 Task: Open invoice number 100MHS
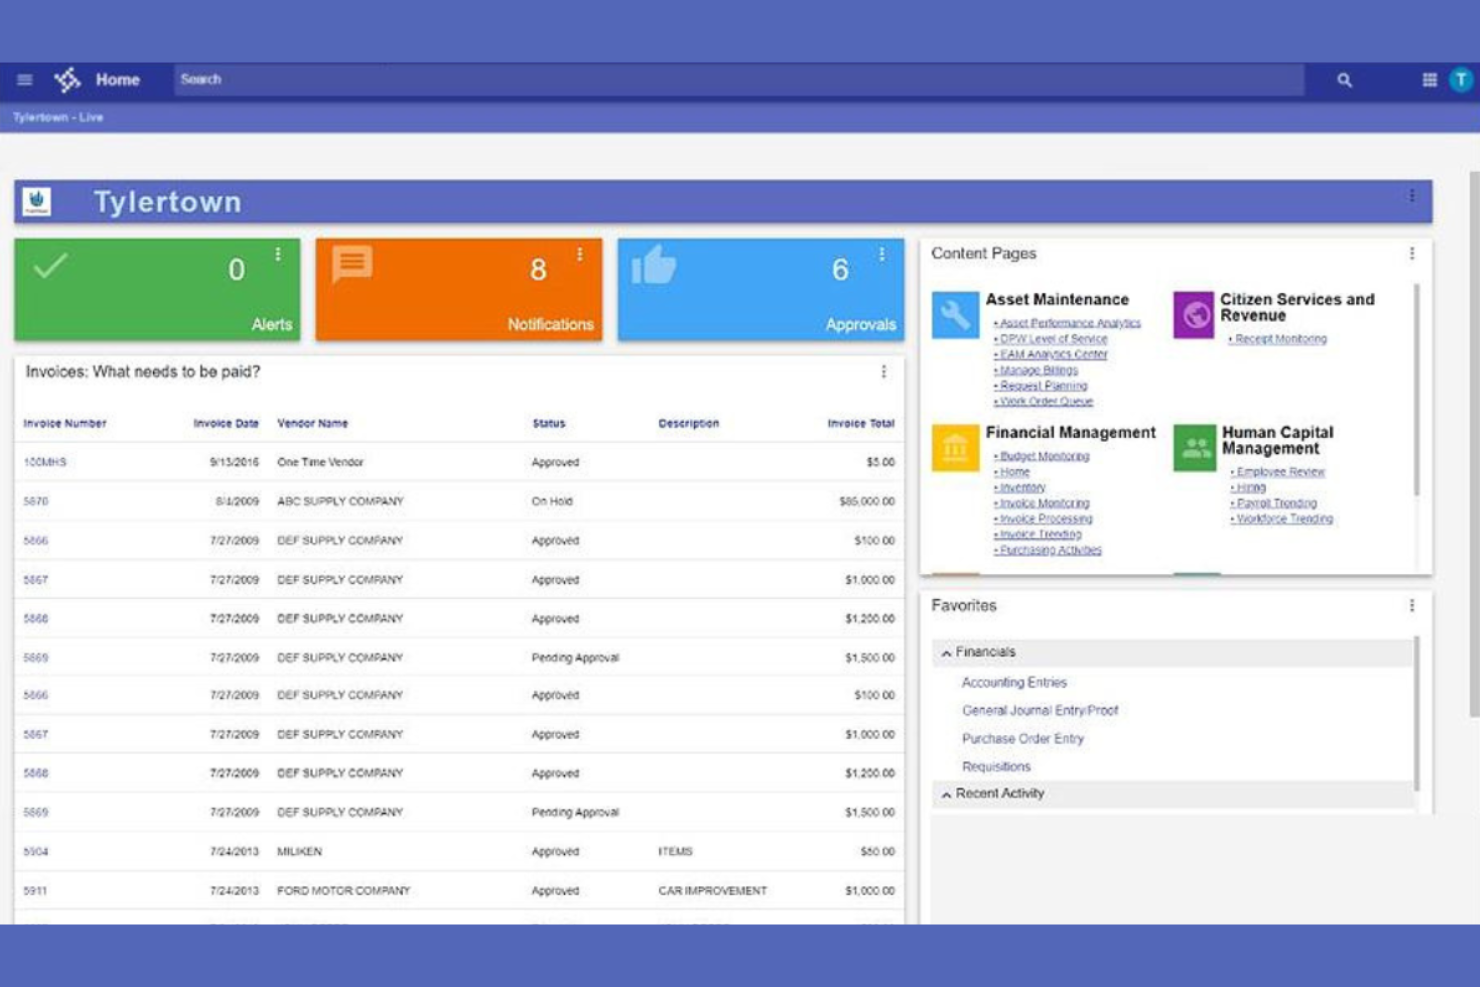tap(45, 463)
